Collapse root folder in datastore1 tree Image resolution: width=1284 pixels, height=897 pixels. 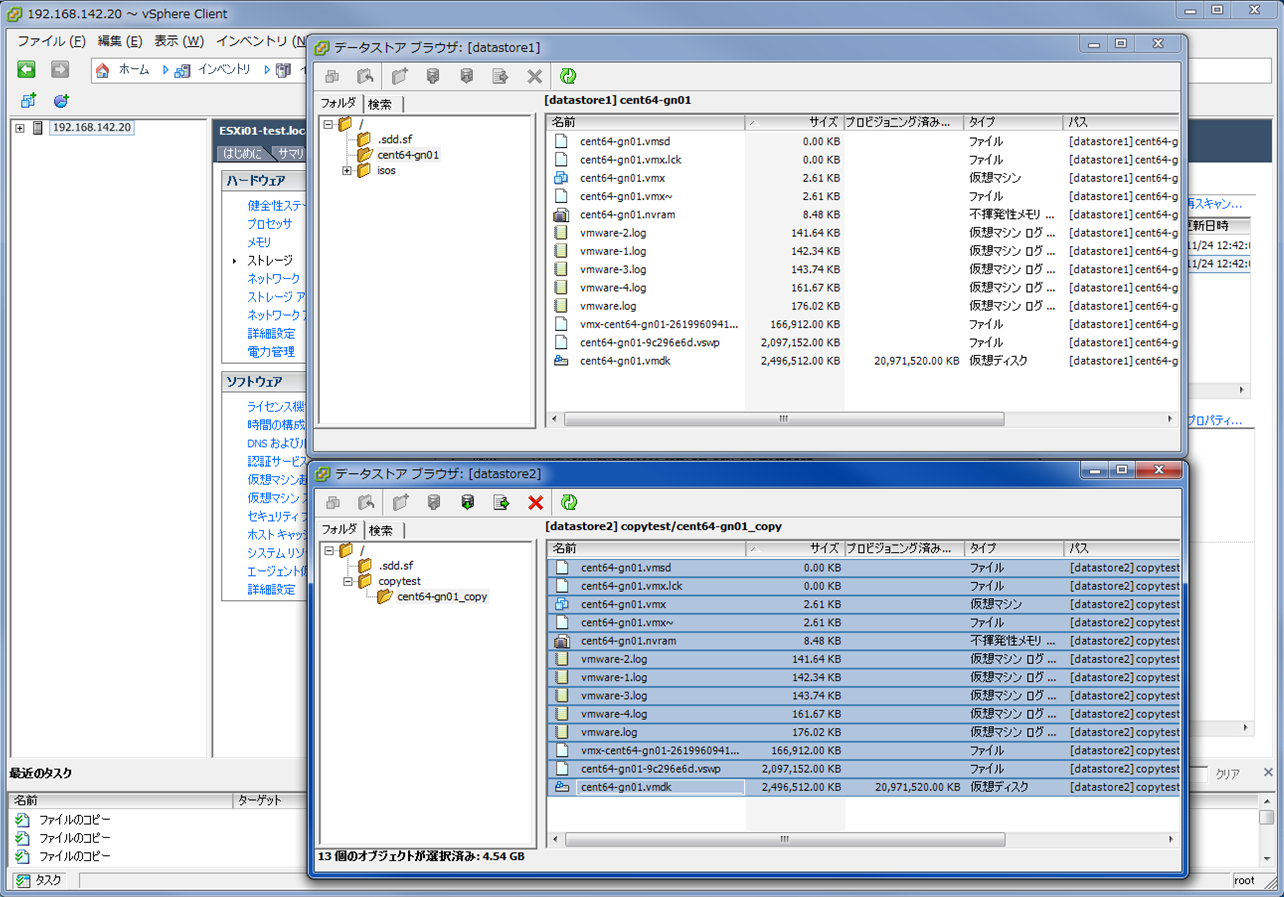pyautogui.click(x=328, y=125)
